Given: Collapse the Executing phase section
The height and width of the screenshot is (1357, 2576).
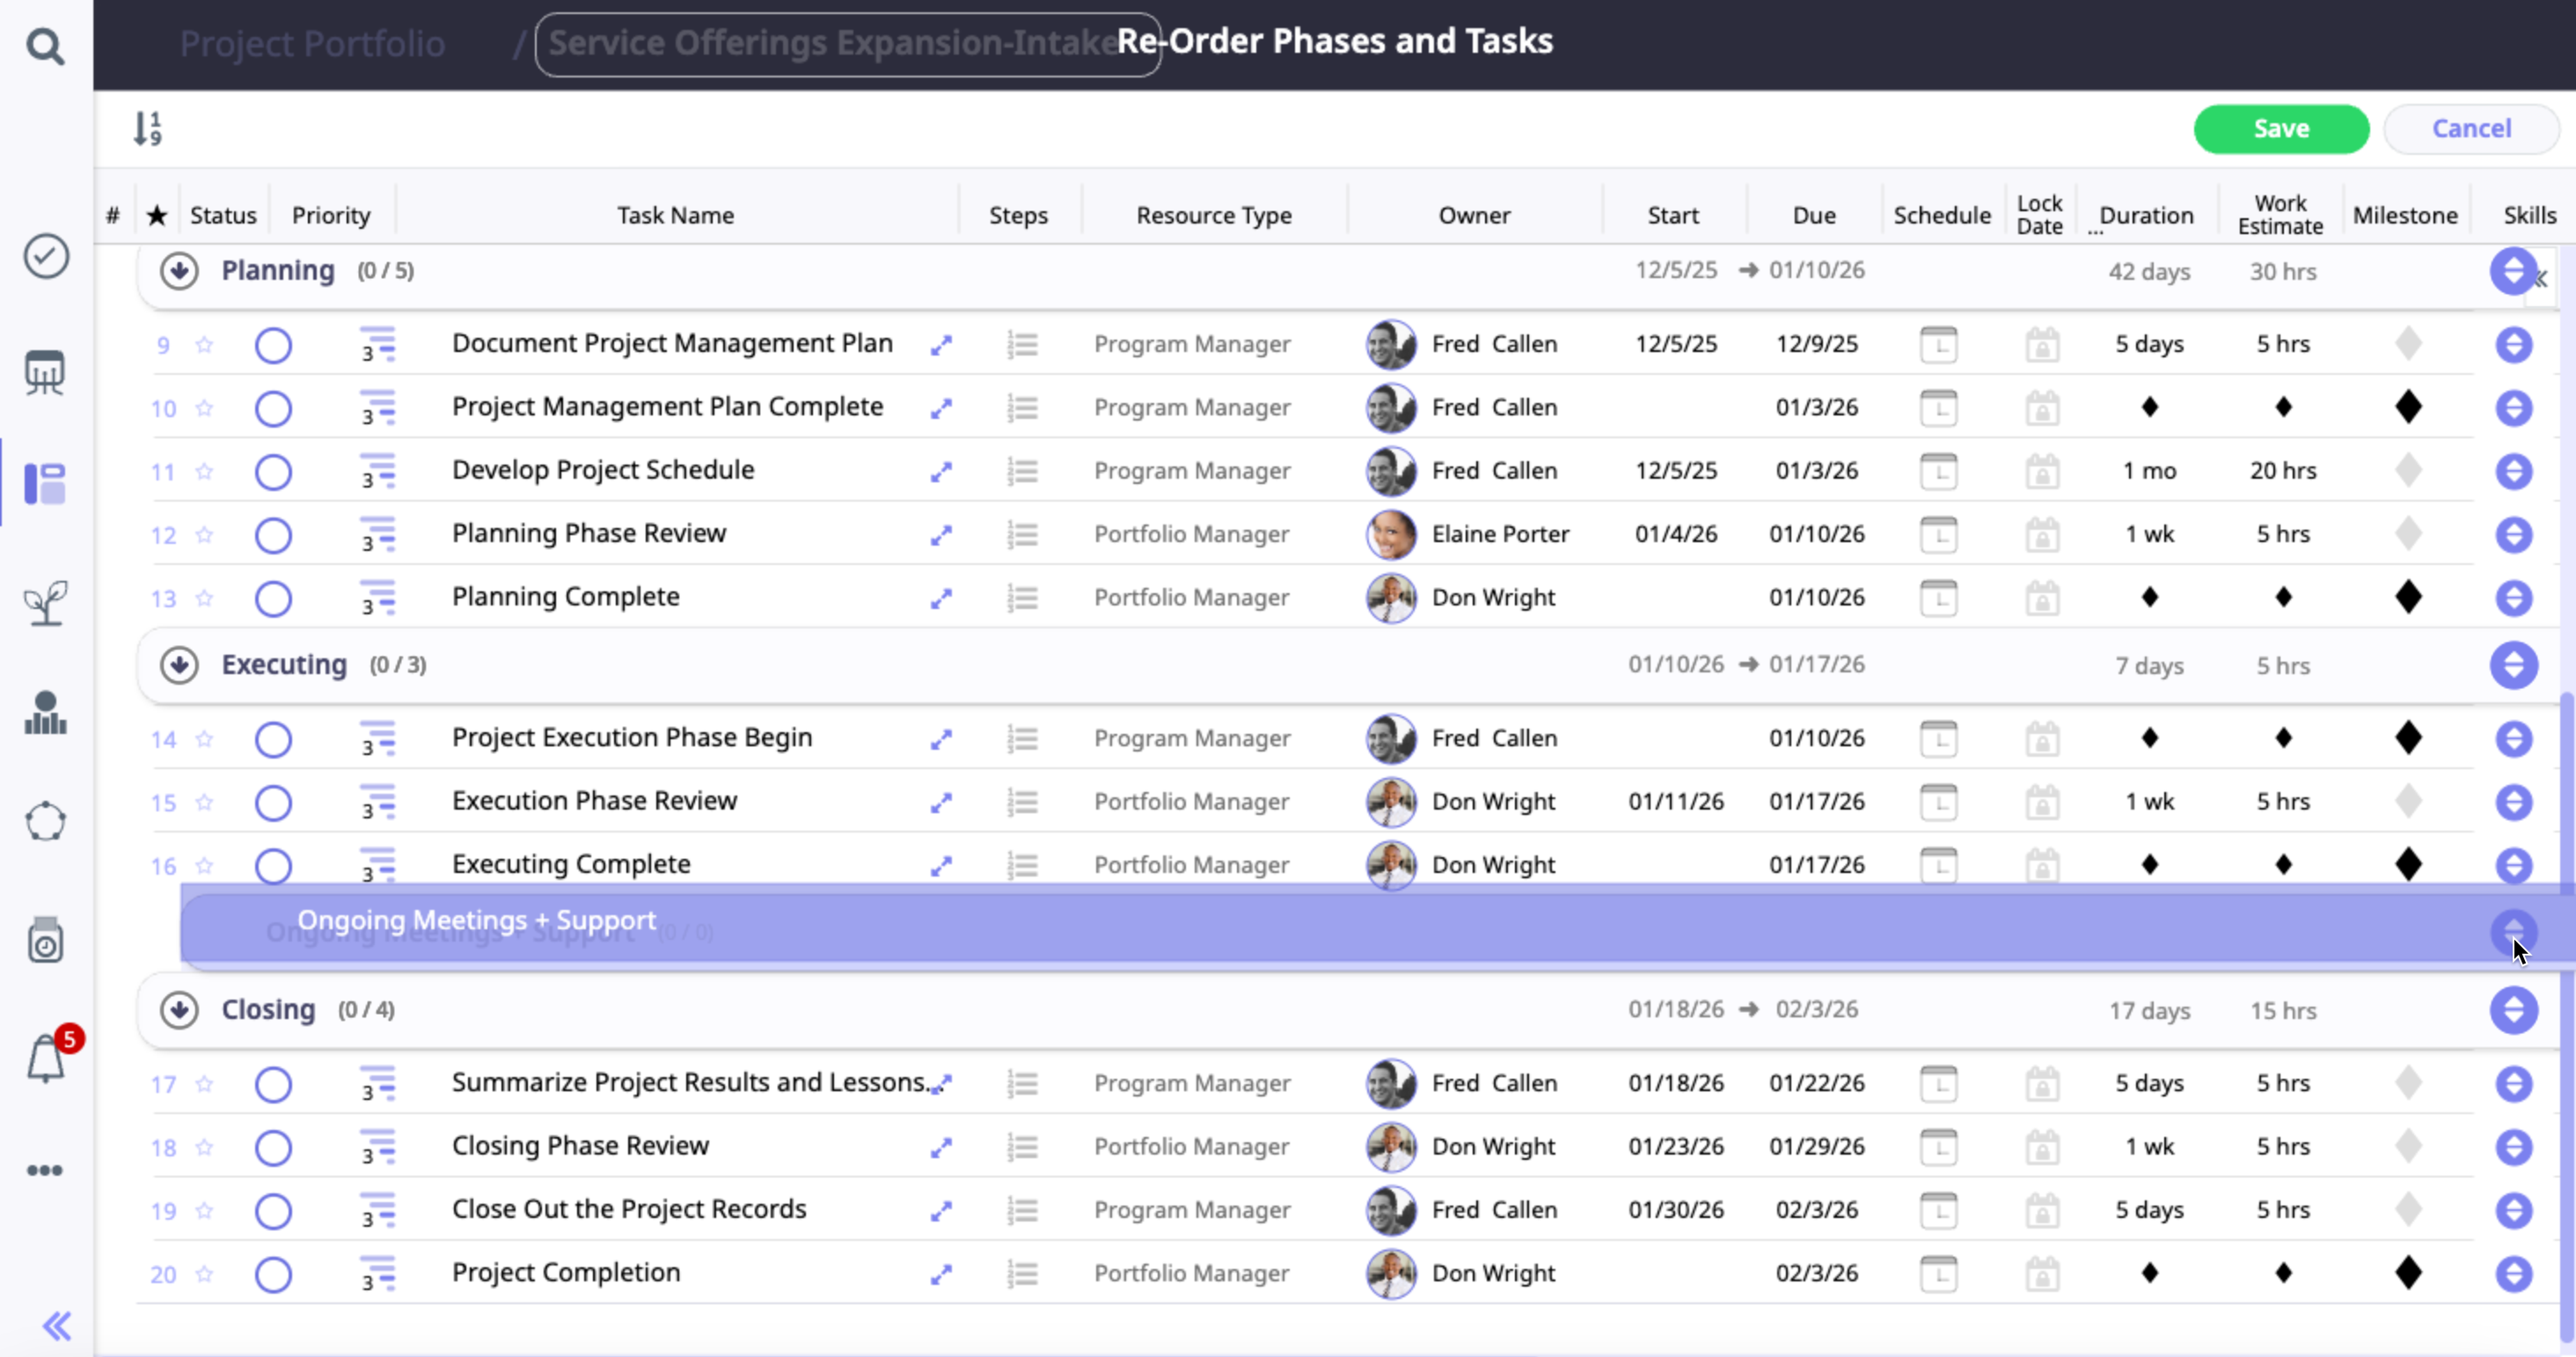Looking at the screenshot, I should click(179, 665).
